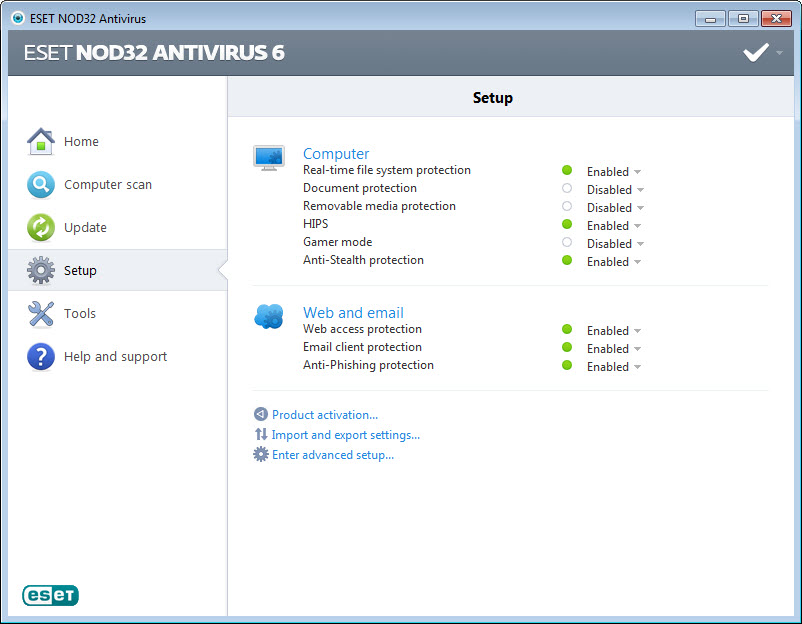Open the HIPS Enabled dropdown
This screenshot has width=802, height=624.
pyautogui.click(x=614, y=226)
